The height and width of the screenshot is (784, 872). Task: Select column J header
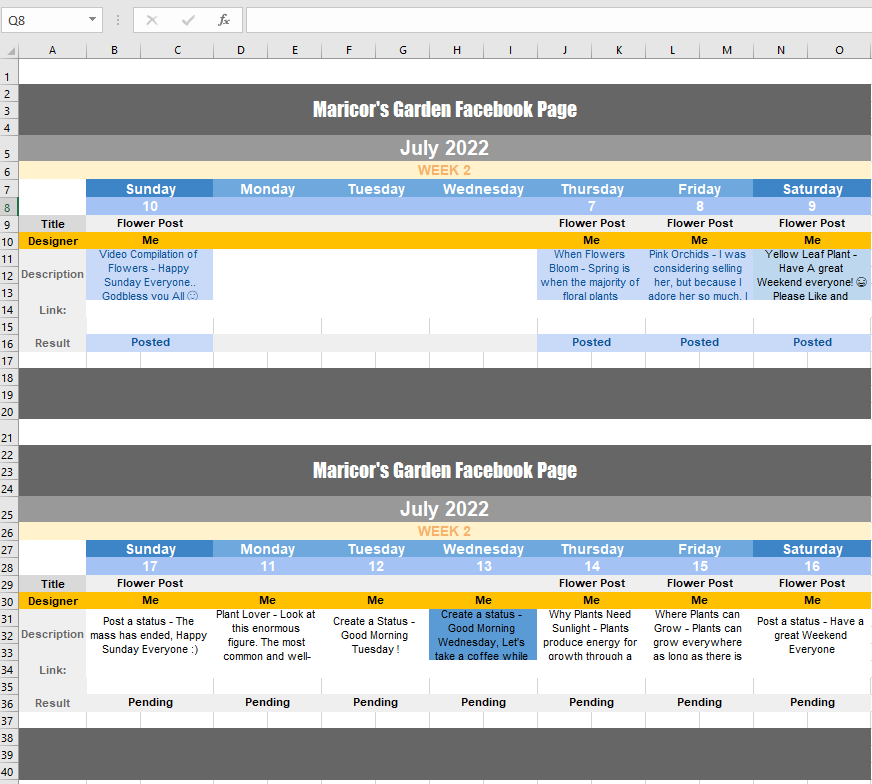(x=564, y=51)
